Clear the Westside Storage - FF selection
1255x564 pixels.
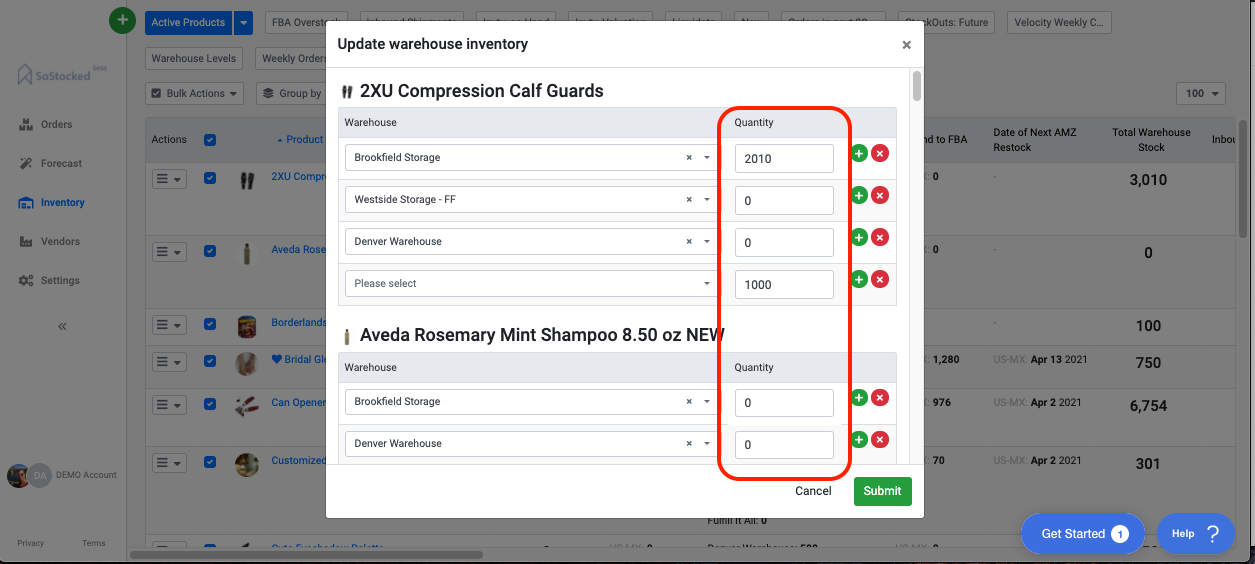coord(689,200)
